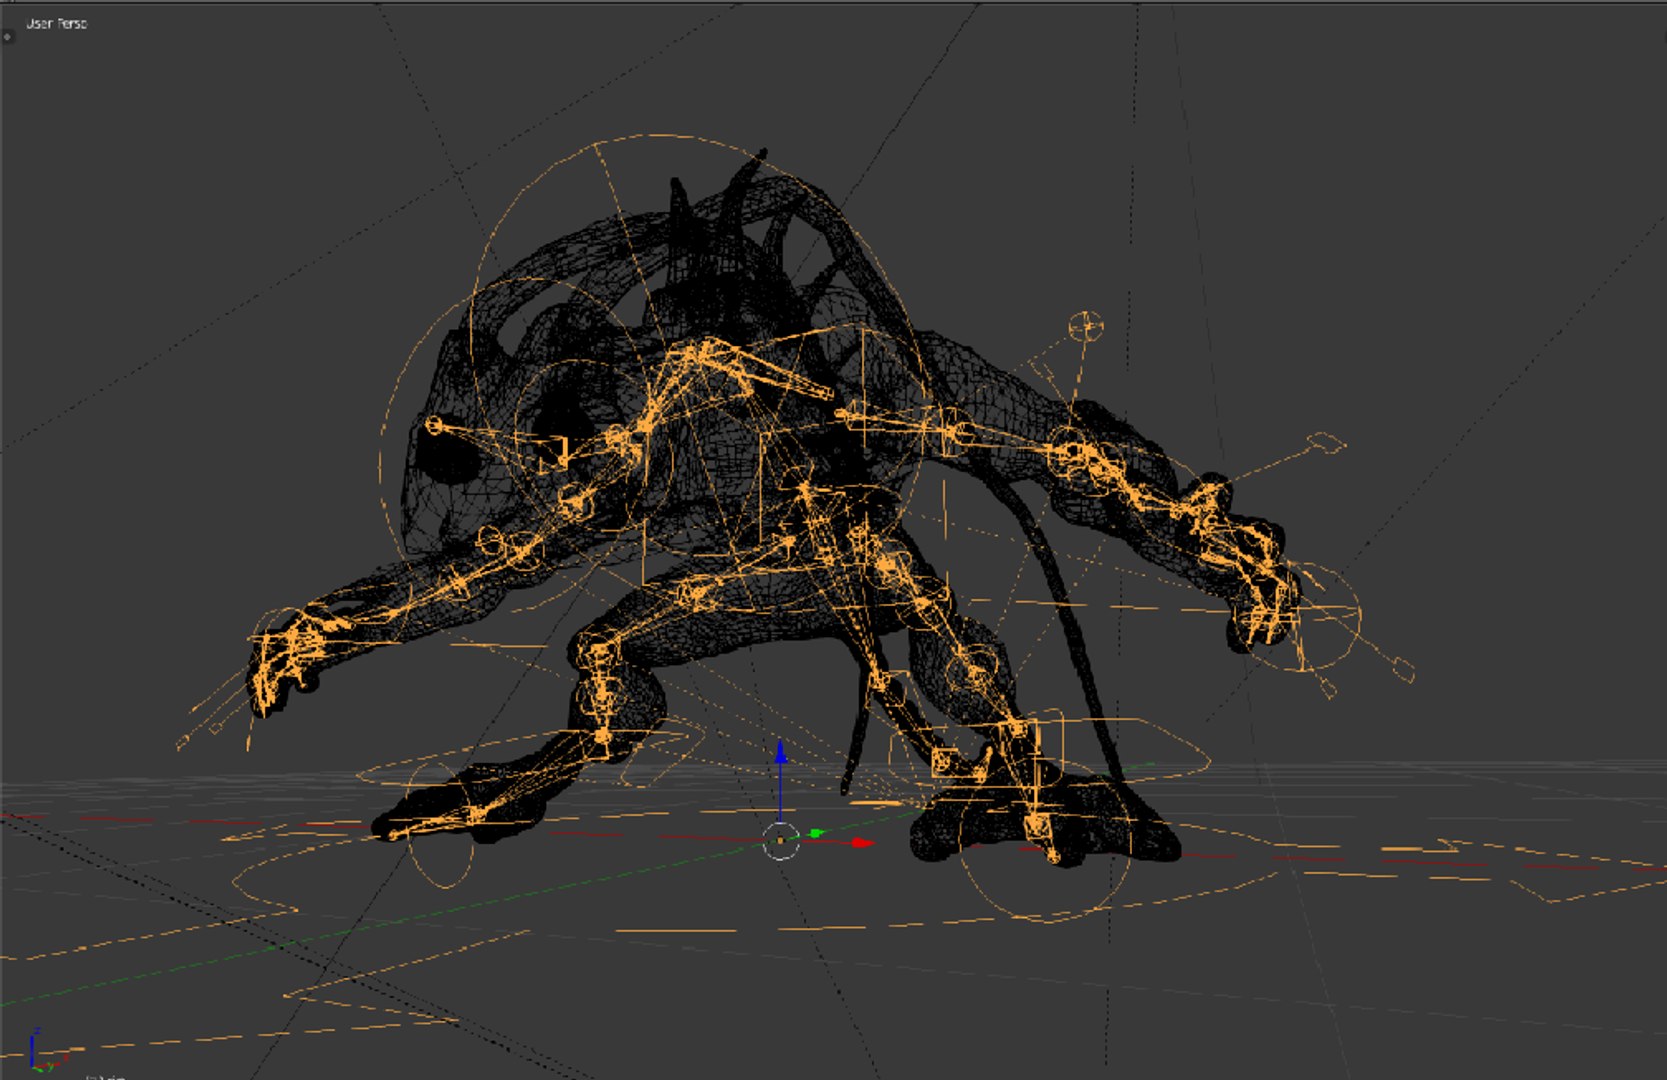Select the diamond-shaped bone control at far right
This screenshot has width=1667, height=1080.
(1327, 442)
